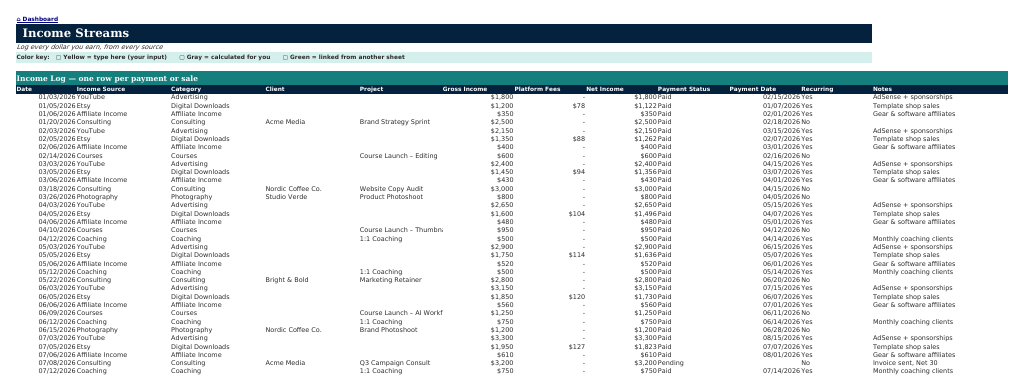Select the 'Income Log — one row per payment' heading
The height and width of the screenshot is (391, 1024).
pyautogui.click(x=107, y=78)
